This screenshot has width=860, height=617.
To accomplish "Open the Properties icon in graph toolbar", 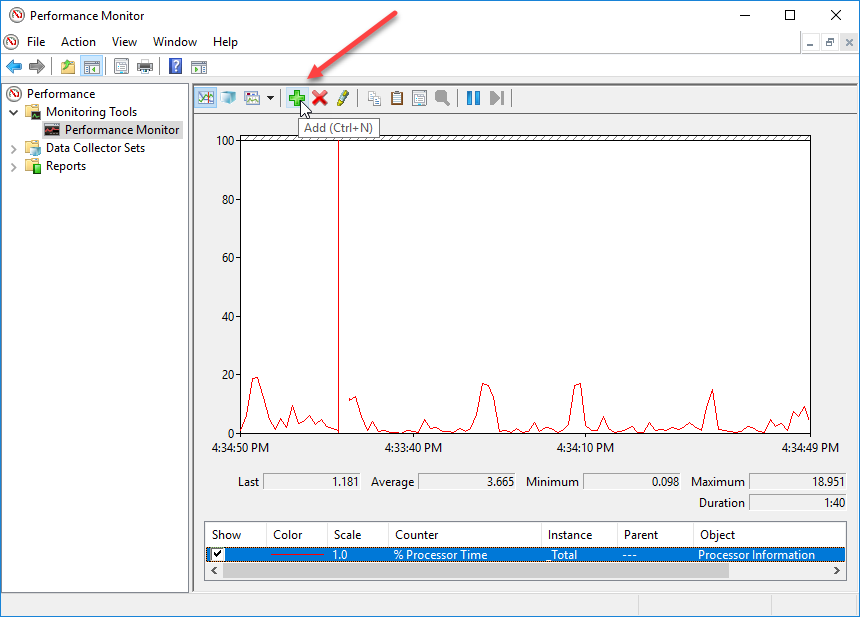I will [419, 98].
